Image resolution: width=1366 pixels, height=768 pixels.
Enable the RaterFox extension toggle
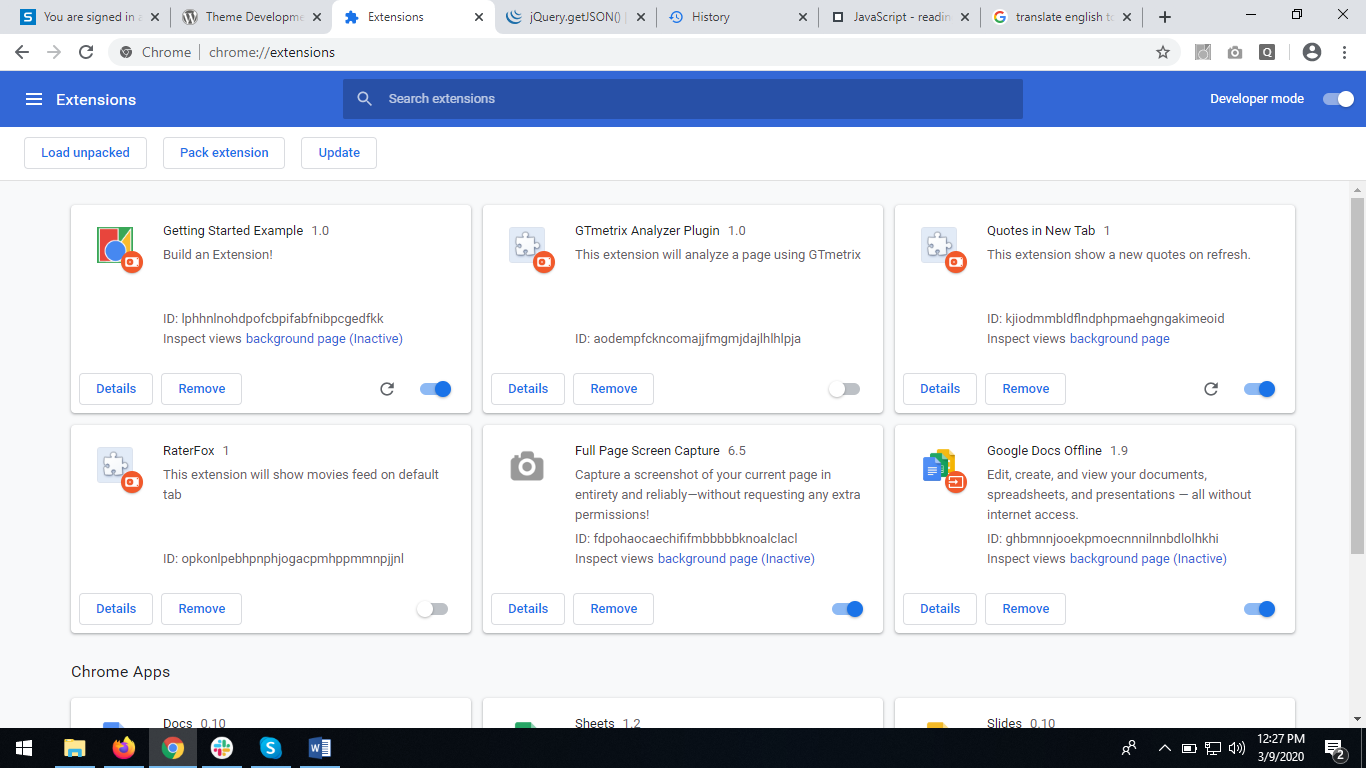(432, 609)
